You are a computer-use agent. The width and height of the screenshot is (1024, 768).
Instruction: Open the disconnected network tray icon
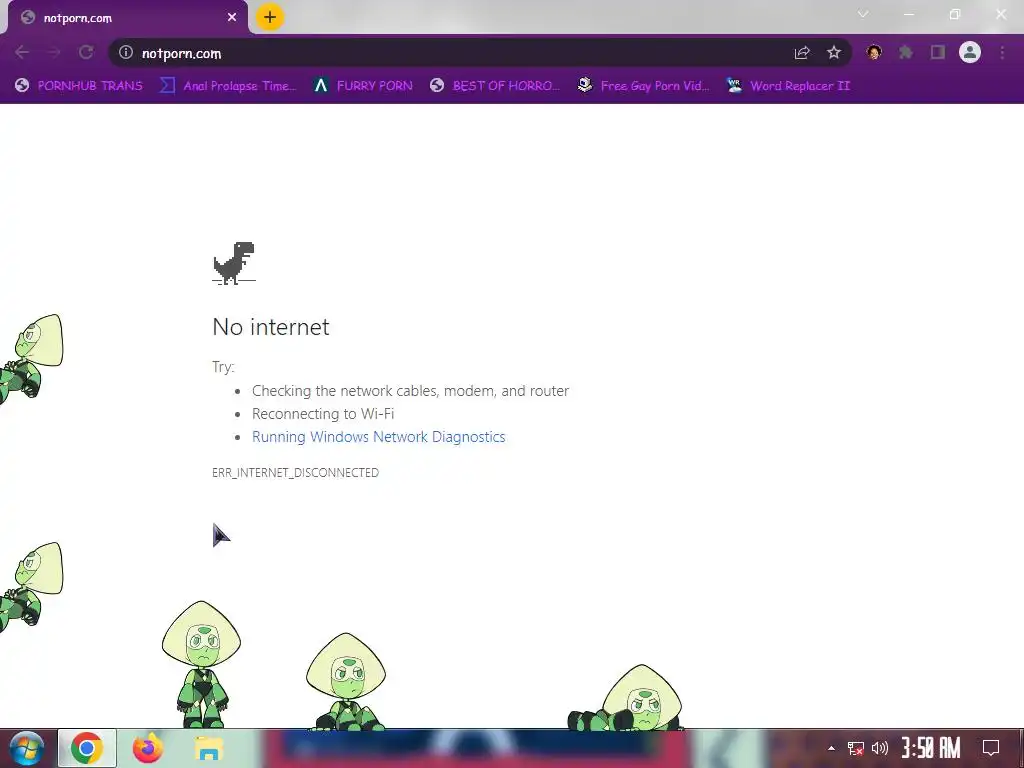(x=856, y=748)
